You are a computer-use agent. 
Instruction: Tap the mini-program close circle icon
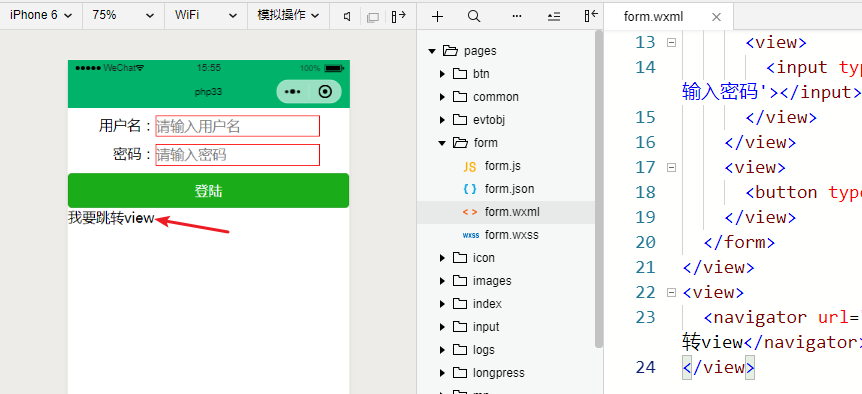click(325, 92)
